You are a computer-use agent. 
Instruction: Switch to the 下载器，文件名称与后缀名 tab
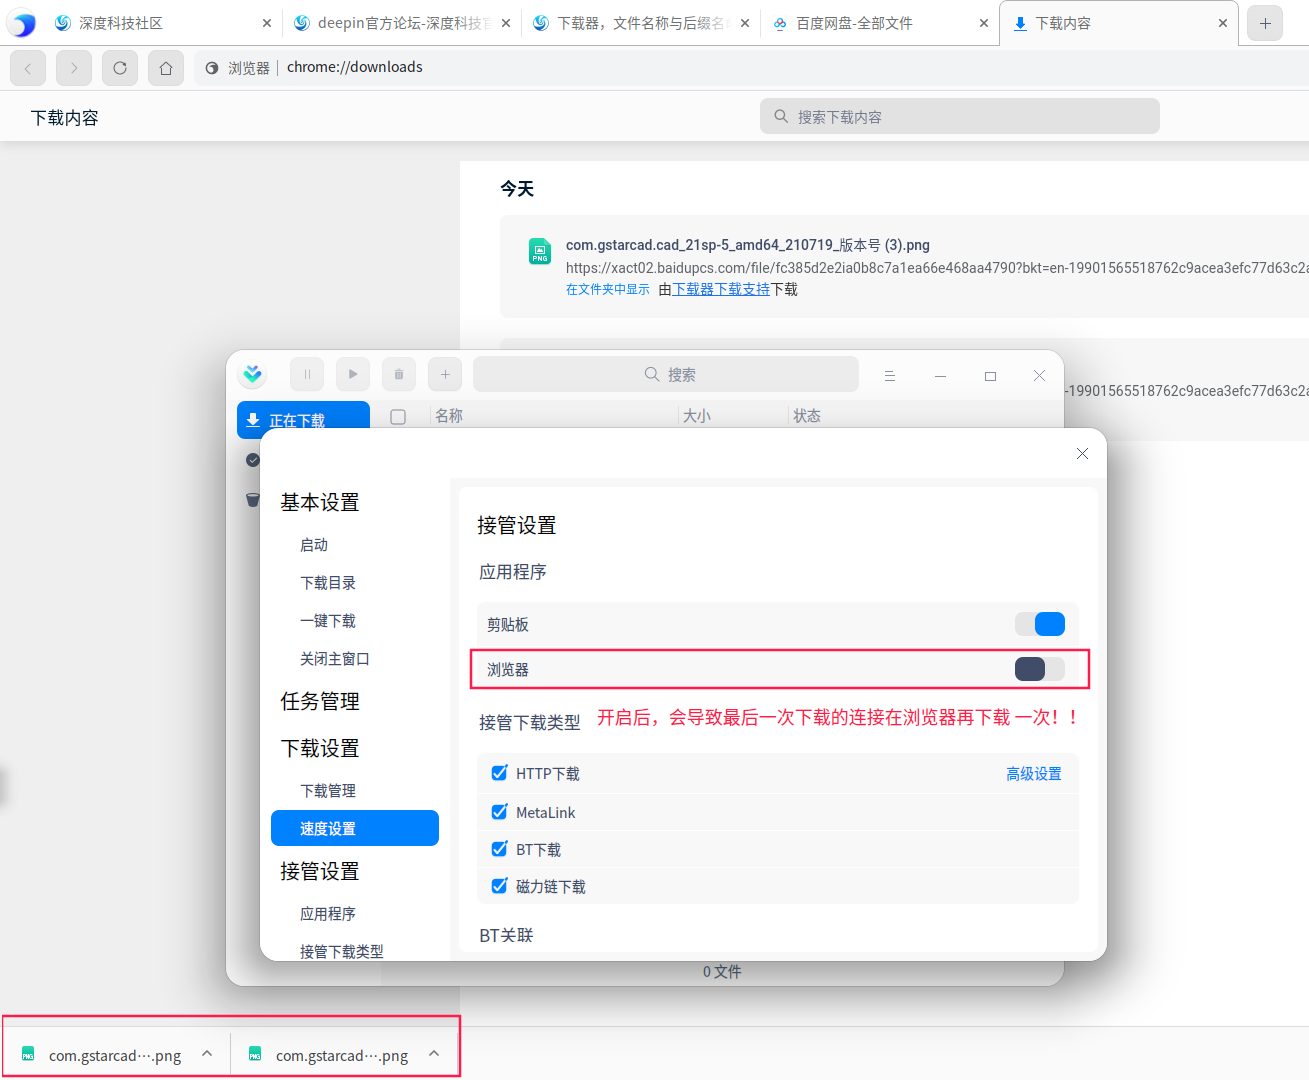coord(642,23)
